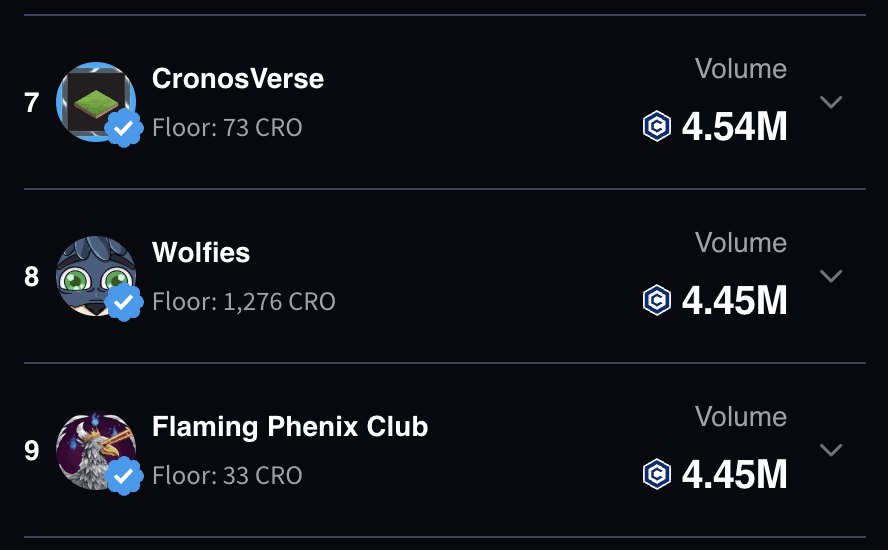Image resolution: width=888 pixels, height=550 pixels.
Task: Expand the CronosVerse row chevron
Action: [x=831, y=102]
